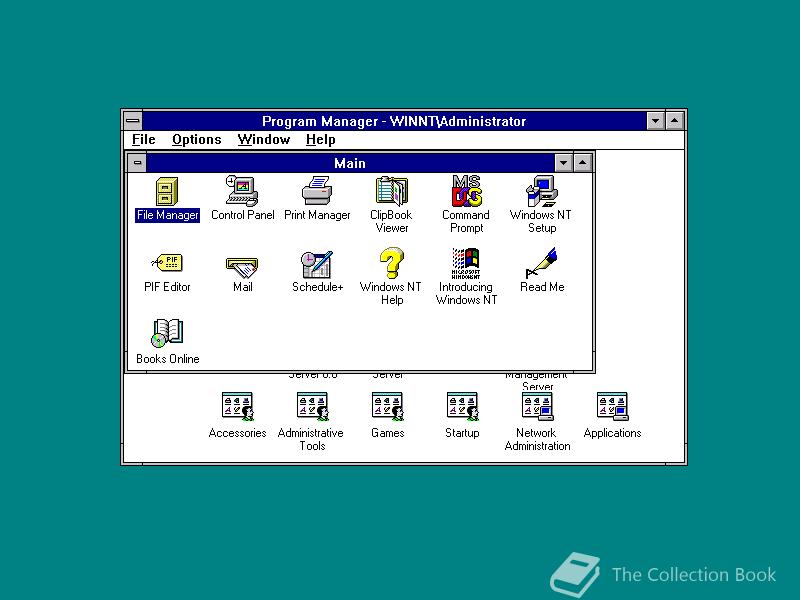This screenshot has width=800, height=600.
Task: Select the Windows NT Setup icon
Action: click(541, 191)
